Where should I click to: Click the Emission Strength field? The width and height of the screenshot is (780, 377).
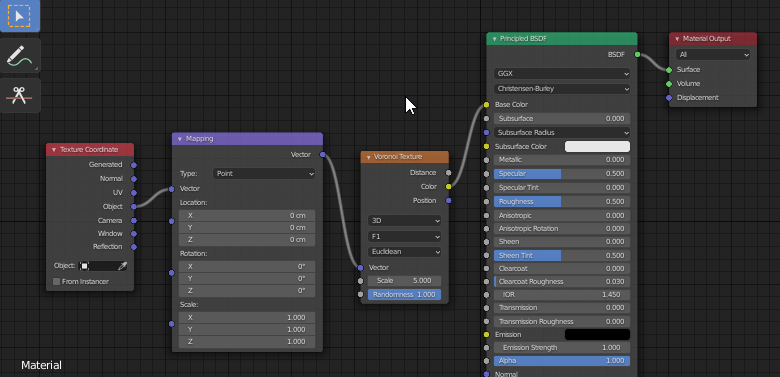click(x=562, y=348)
